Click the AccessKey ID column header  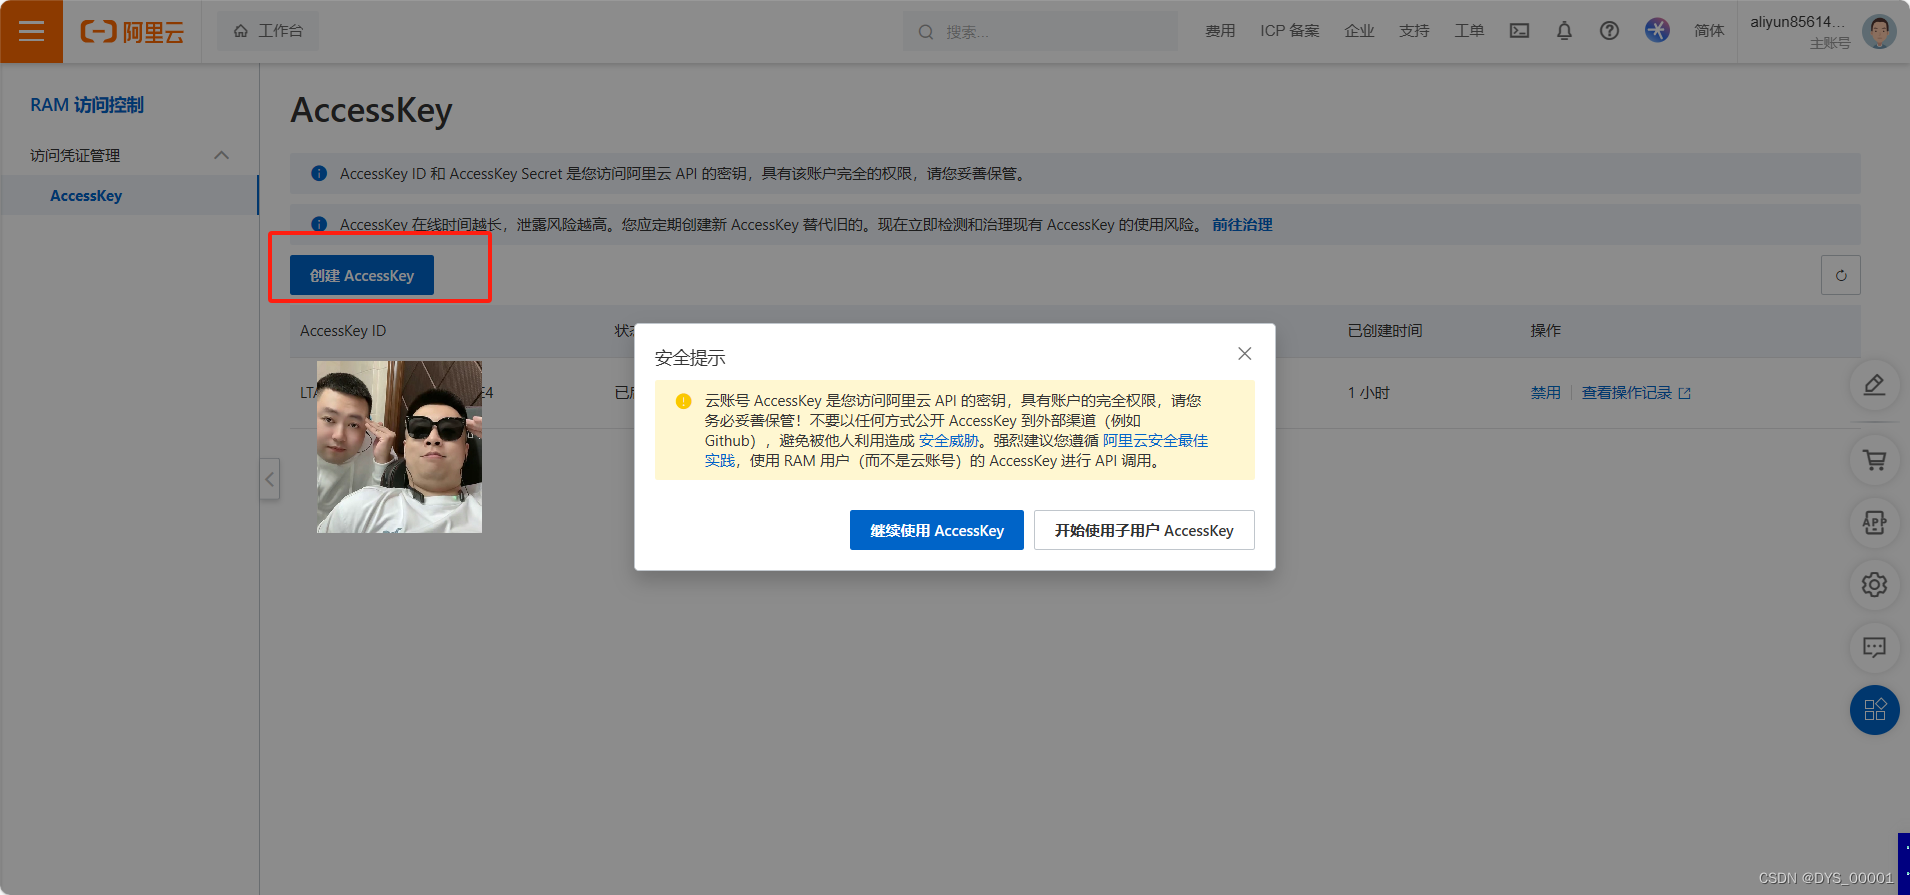(343, 331)
